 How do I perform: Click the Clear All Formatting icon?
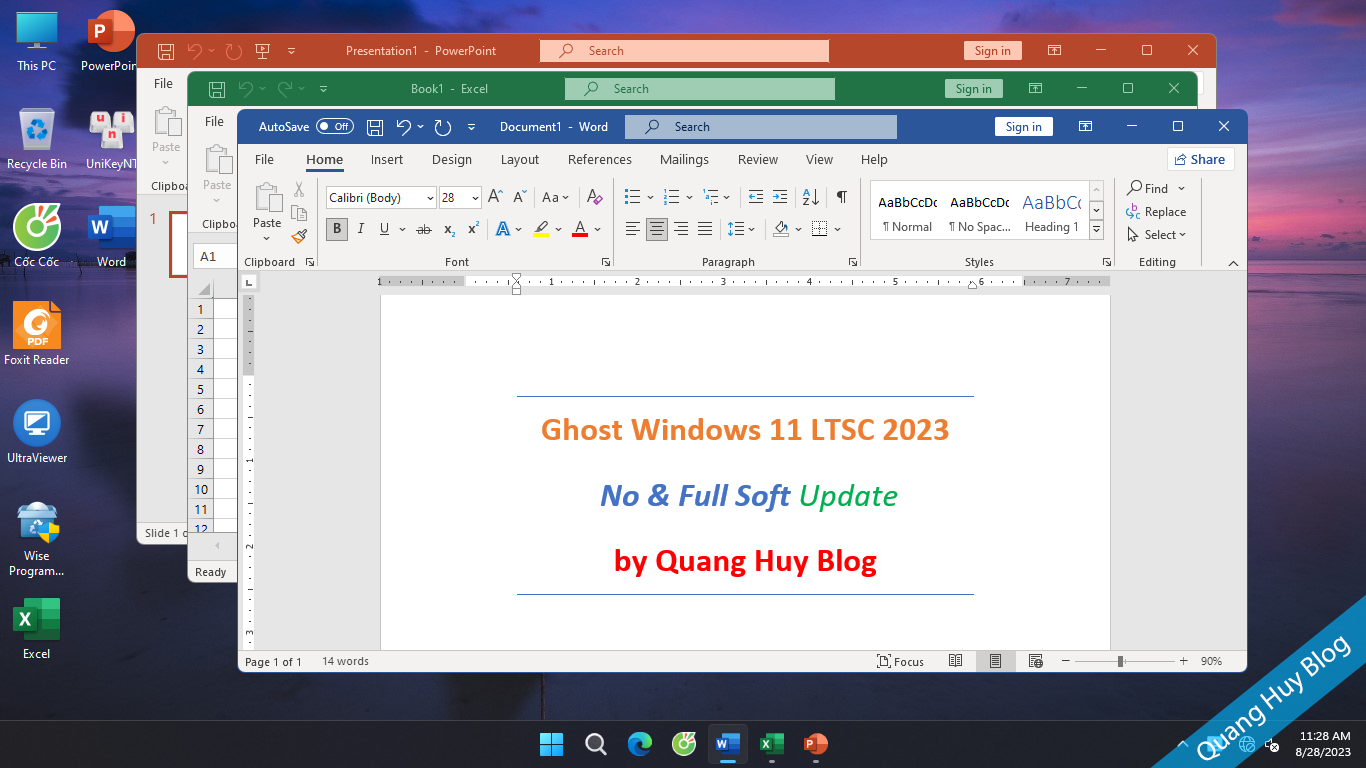[x=594, y=197]
